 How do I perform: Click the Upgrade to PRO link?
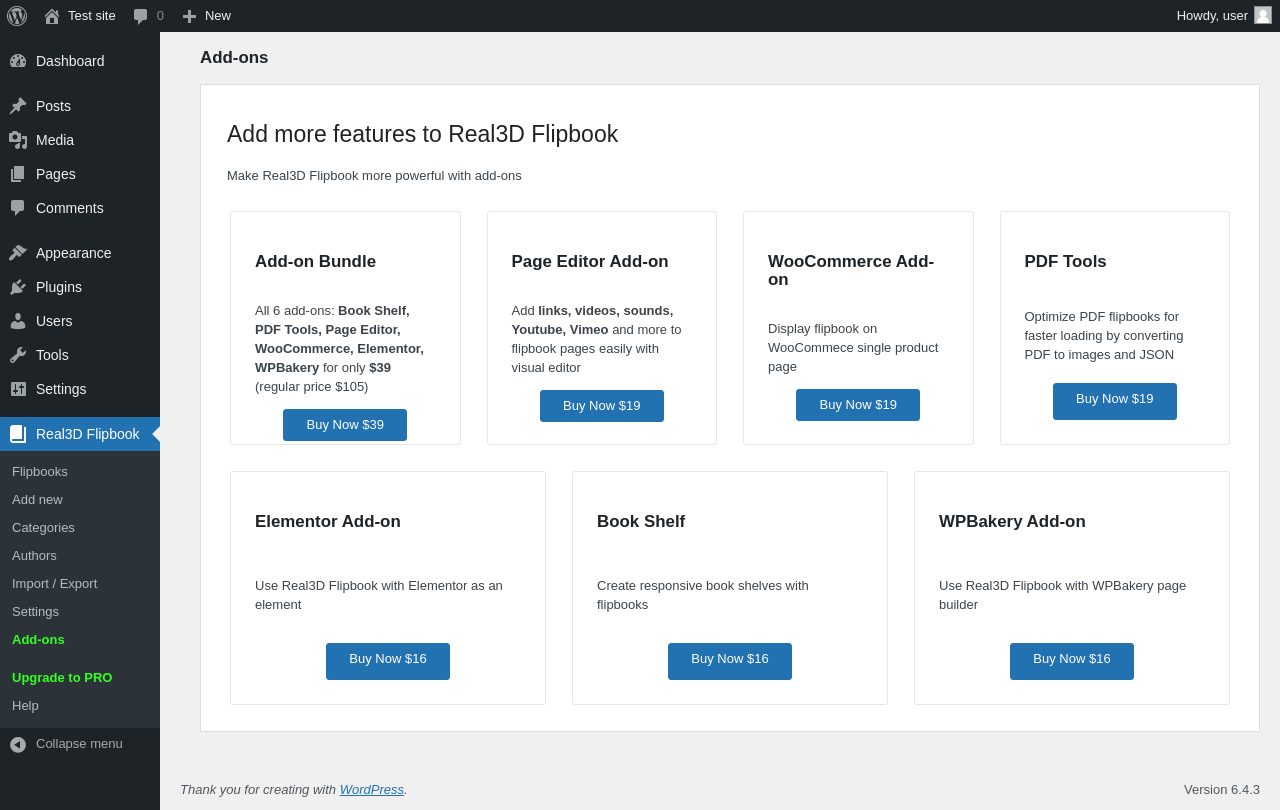tap(62, 678)
